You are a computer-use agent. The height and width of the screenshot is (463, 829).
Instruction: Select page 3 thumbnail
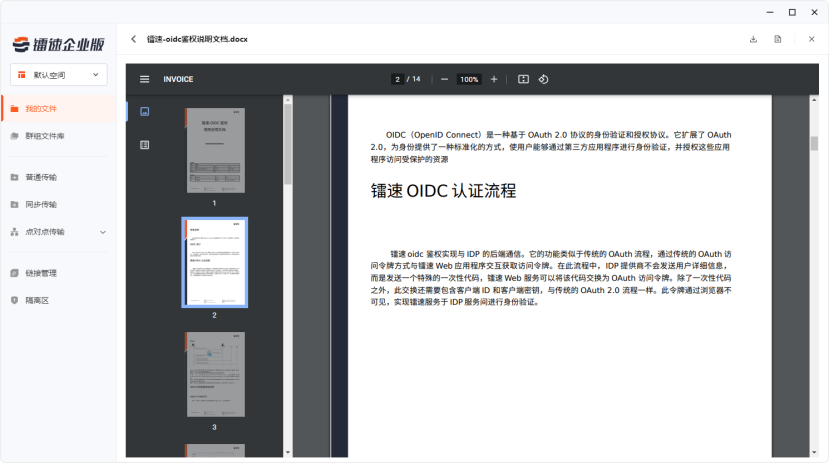tap(215, 375)
